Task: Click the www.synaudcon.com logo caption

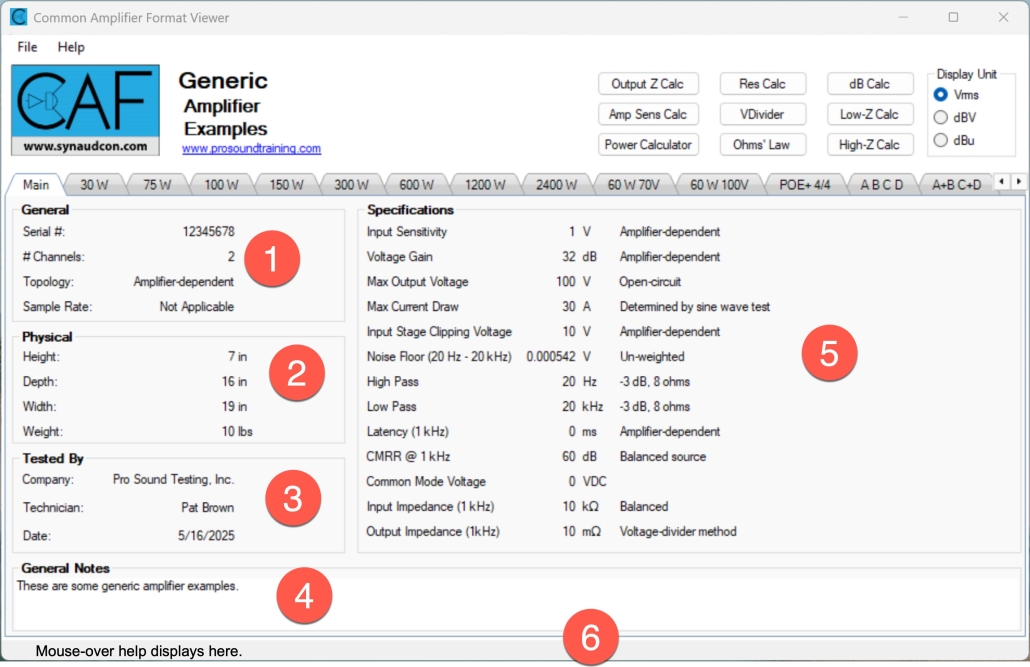Action: click(85, 147)
